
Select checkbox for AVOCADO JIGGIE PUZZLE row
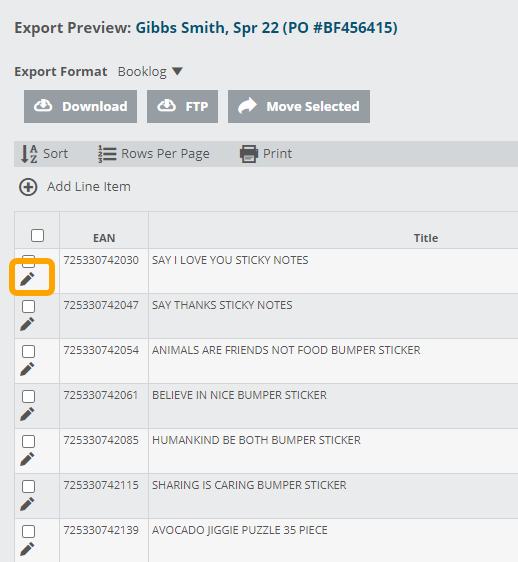tap(28, 532)
